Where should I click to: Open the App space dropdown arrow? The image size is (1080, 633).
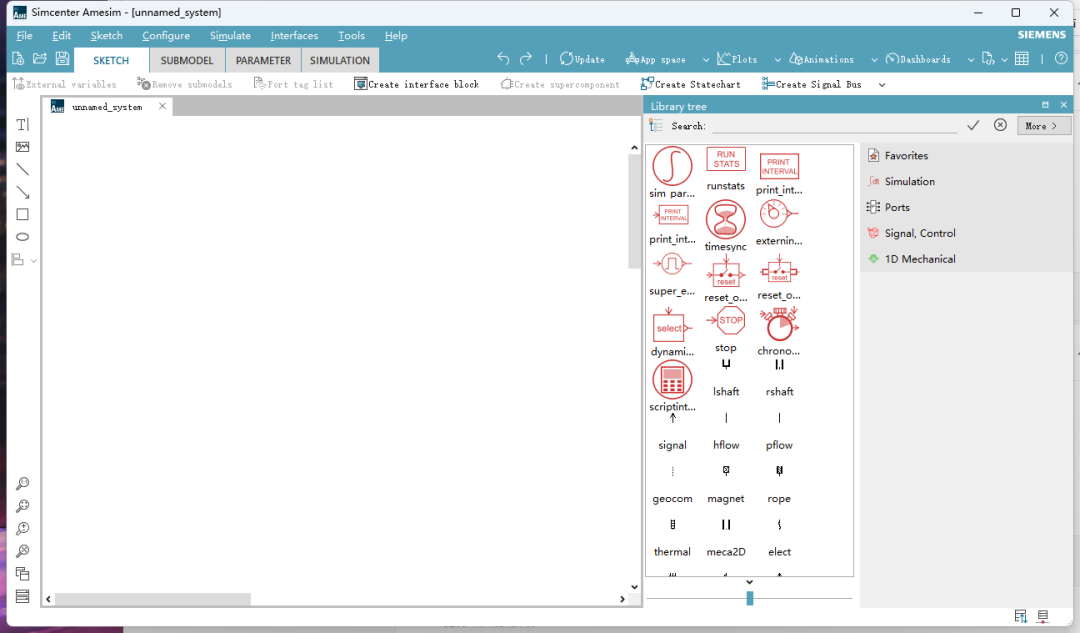(705, 60)
